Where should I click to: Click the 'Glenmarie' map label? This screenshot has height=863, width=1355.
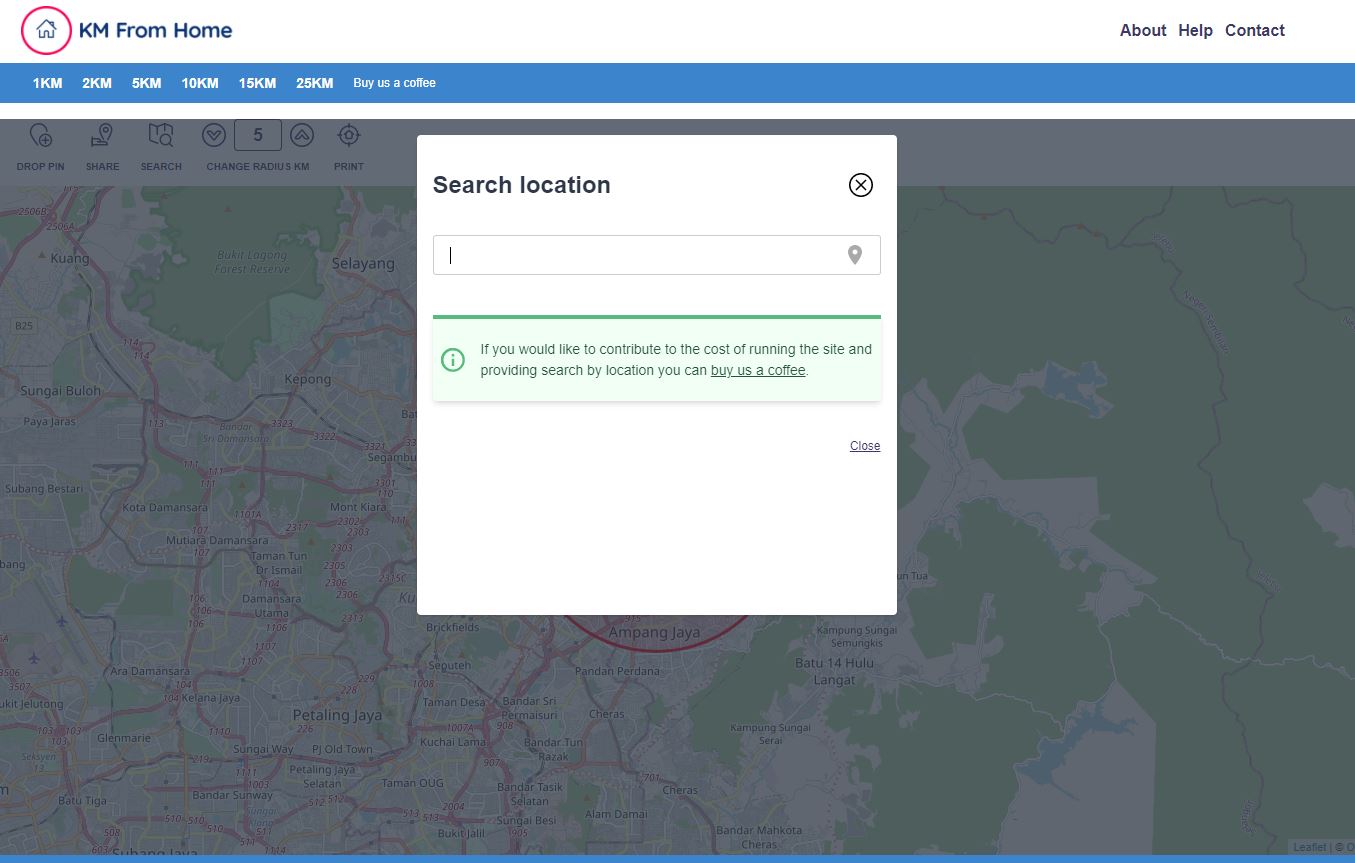point(124,738)
